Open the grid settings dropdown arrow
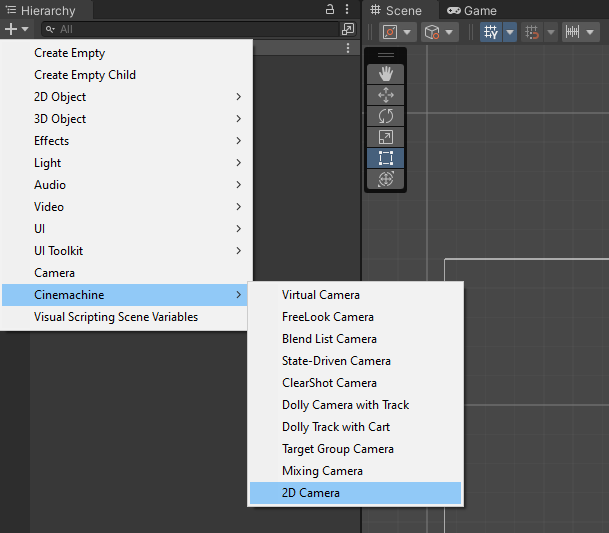This screenshot has height=533, width=609. pos(510,32)
